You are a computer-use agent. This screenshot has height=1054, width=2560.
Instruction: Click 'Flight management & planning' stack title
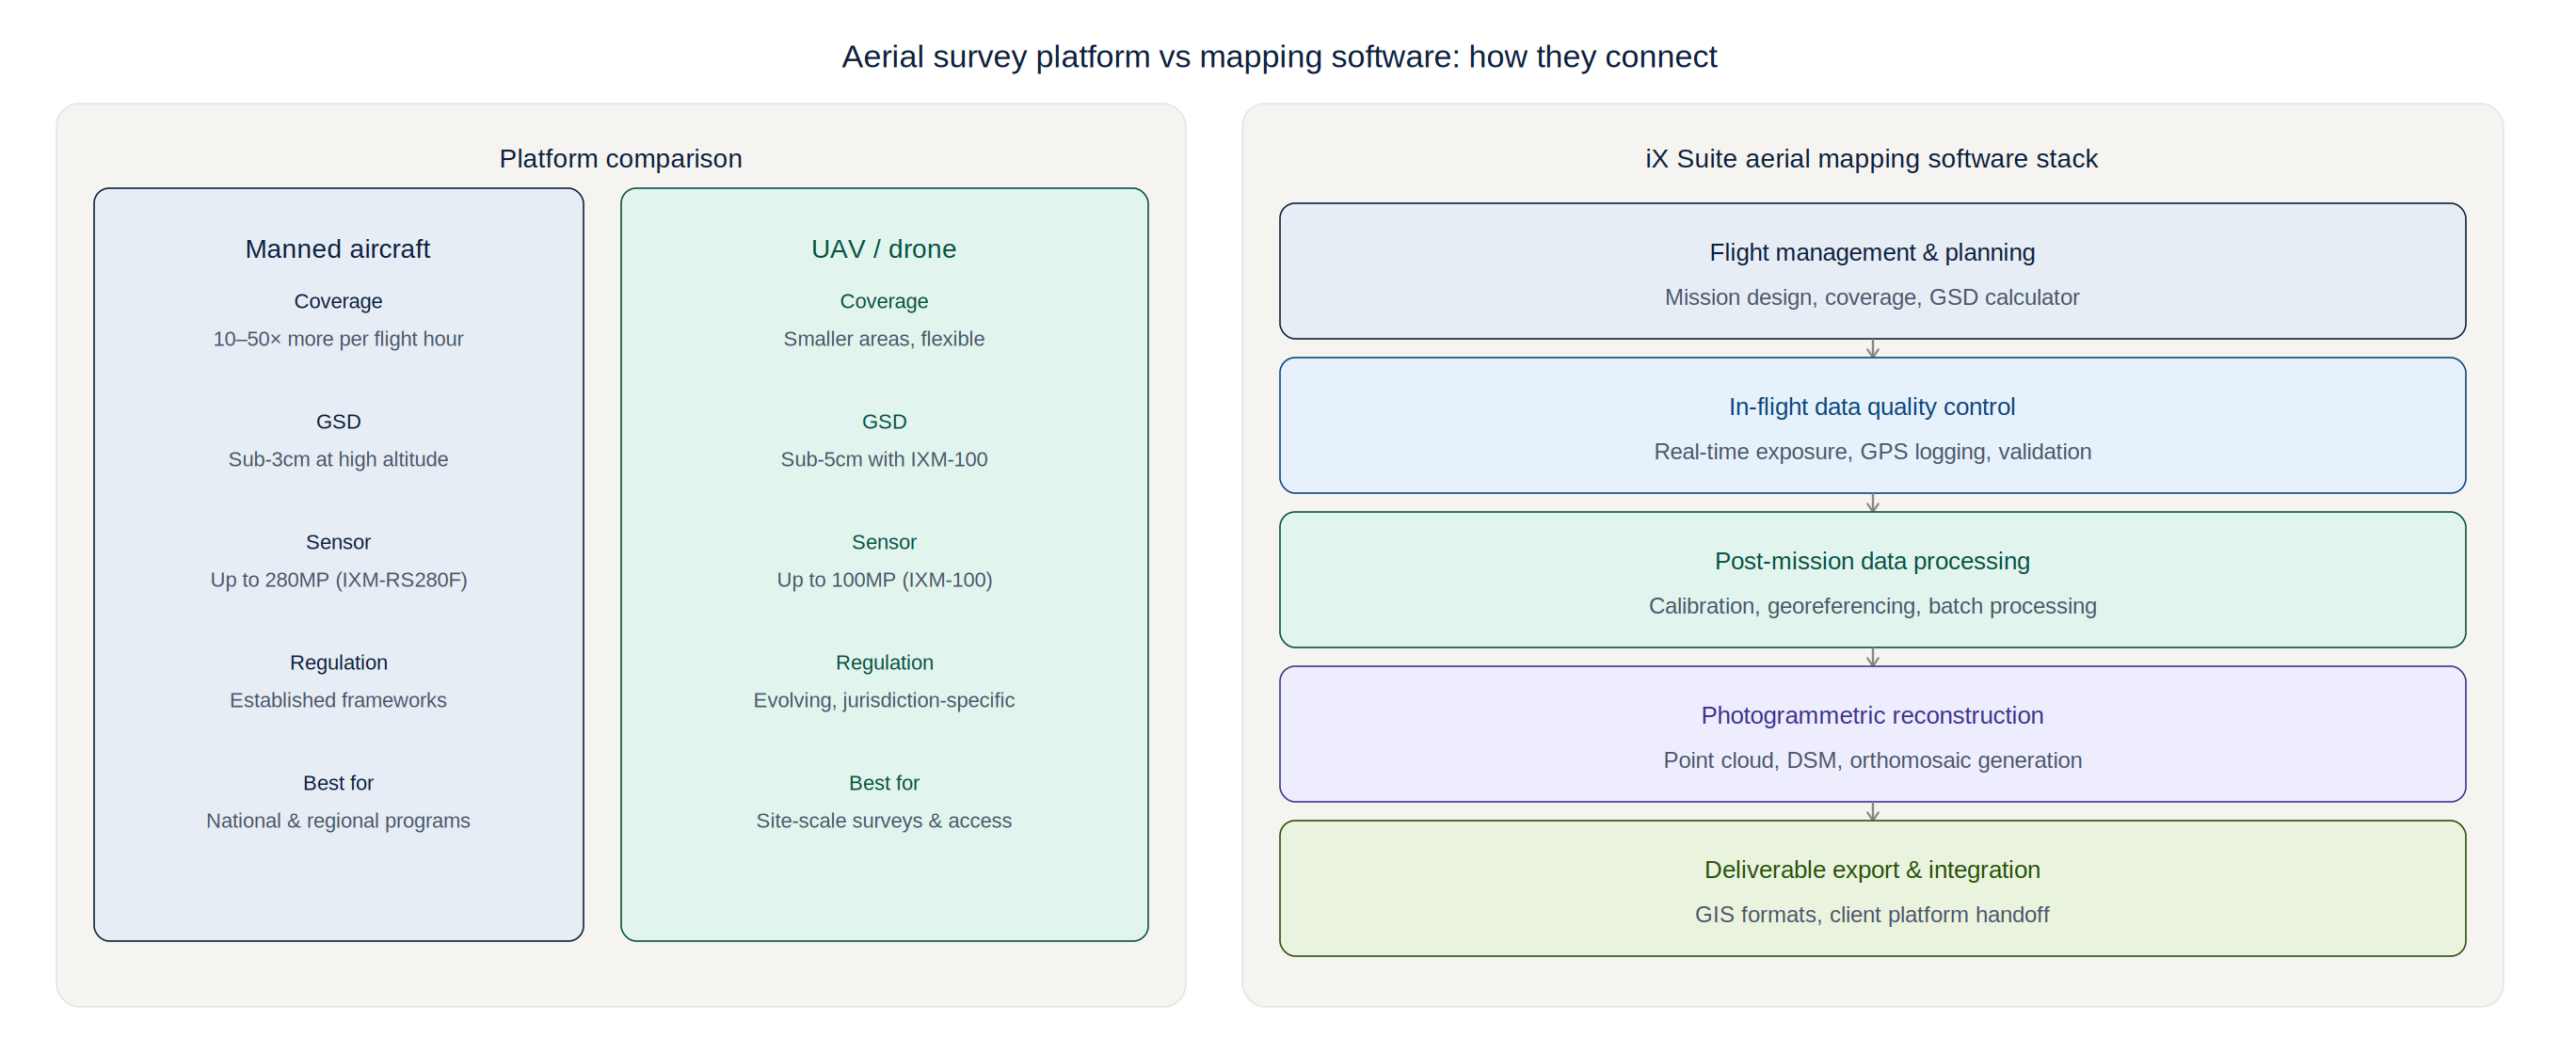click(x=1871, y=253)
